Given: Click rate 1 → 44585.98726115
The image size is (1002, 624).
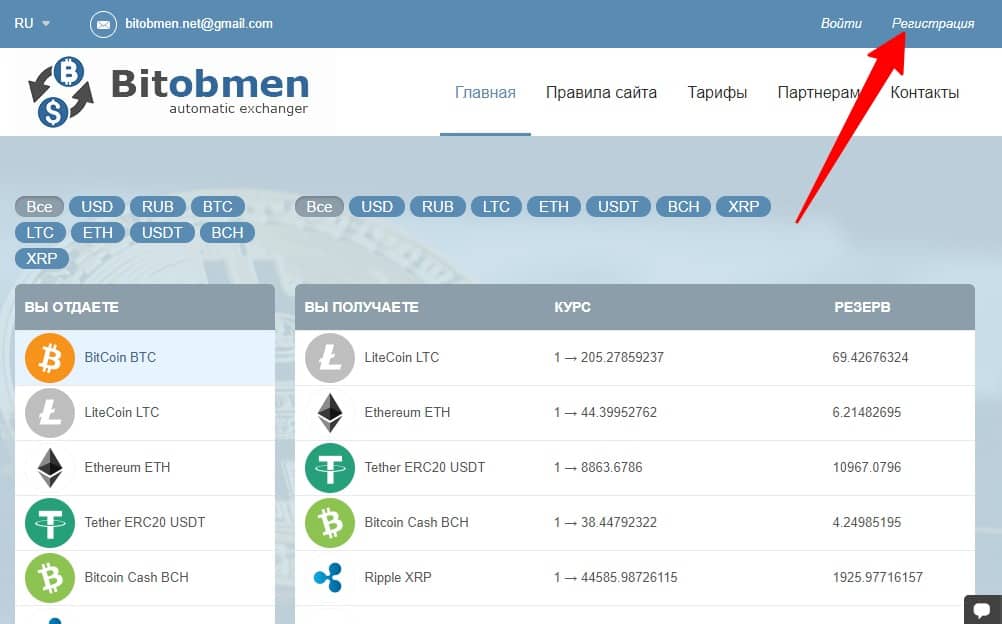Looking at the screenshot, I should pos(615,577).
